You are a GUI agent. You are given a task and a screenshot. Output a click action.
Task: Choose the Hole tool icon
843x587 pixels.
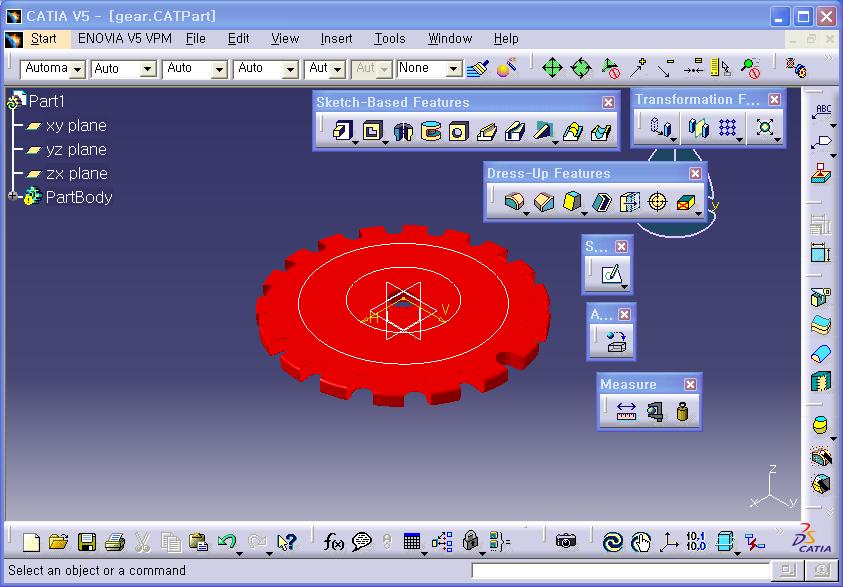(458, 132)
